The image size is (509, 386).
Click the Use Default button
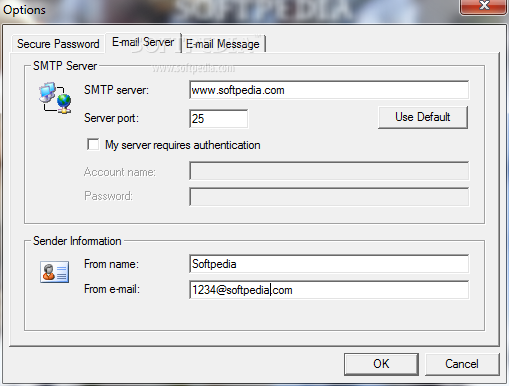tap(423, 117)
